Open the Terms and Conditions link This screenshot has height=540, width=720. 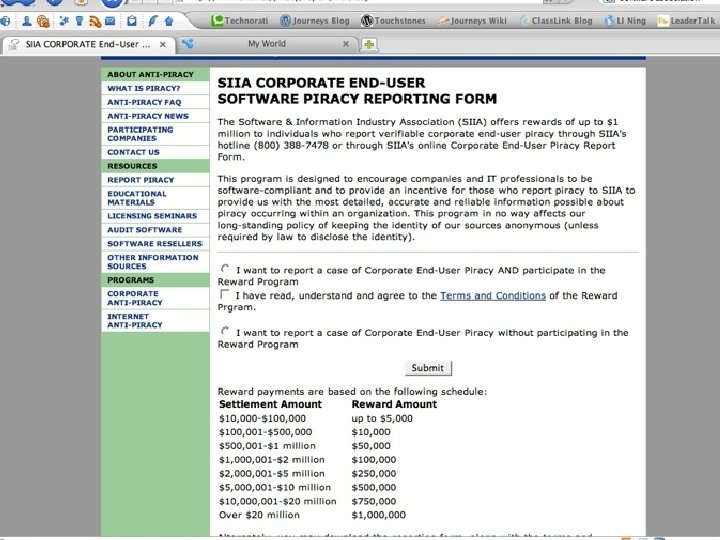(493, 296)
